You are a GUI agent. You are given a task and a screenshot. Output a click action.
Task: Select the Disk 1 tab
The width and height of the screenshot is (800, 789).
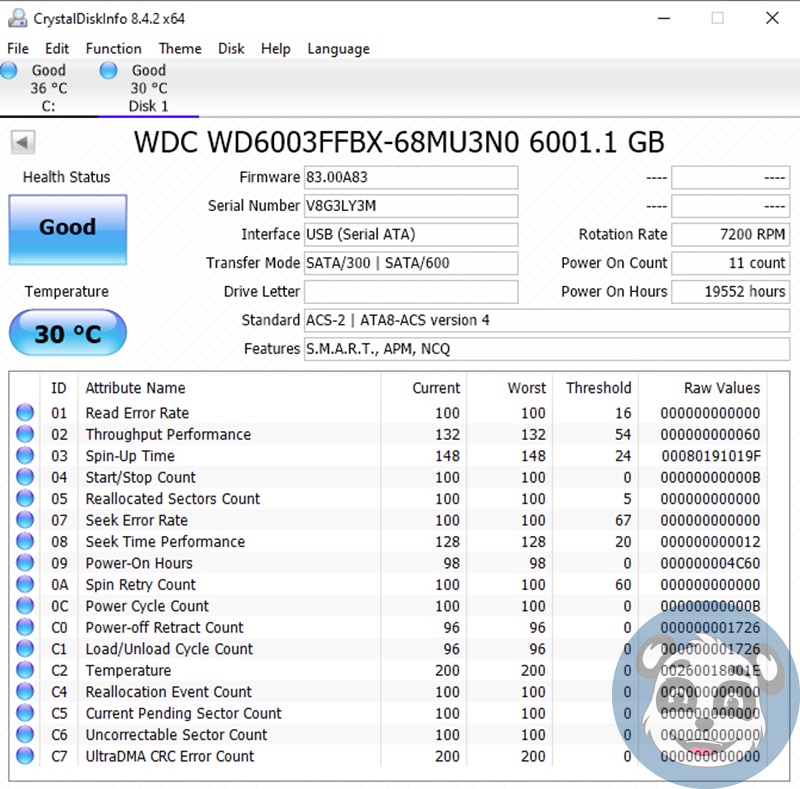pos(148,88)
